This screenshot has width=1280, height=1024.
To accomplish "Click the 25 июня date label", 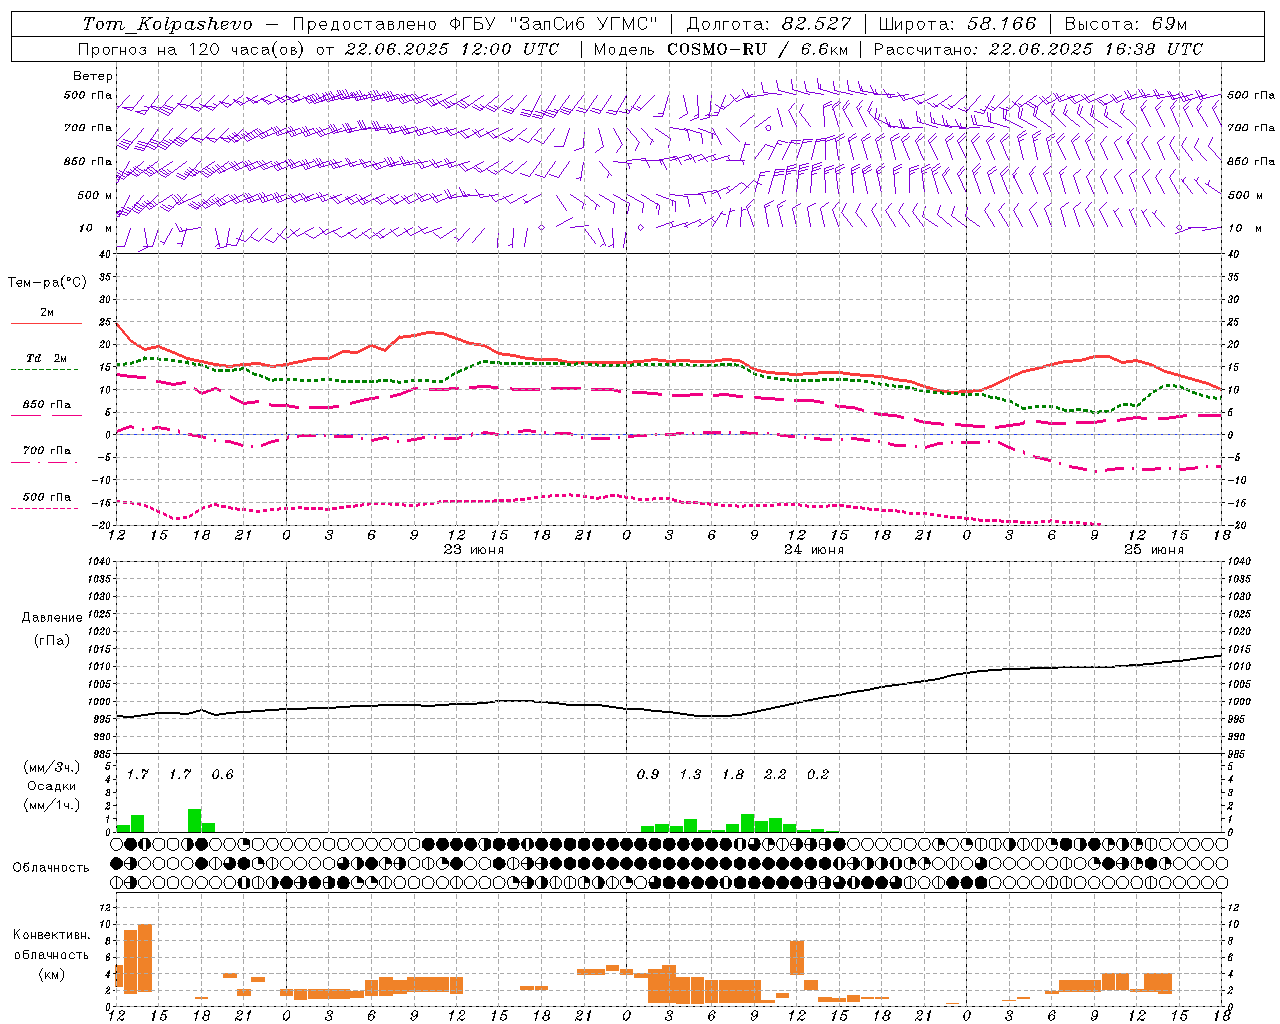I will pyautogui.click(x=1154, y=550).
